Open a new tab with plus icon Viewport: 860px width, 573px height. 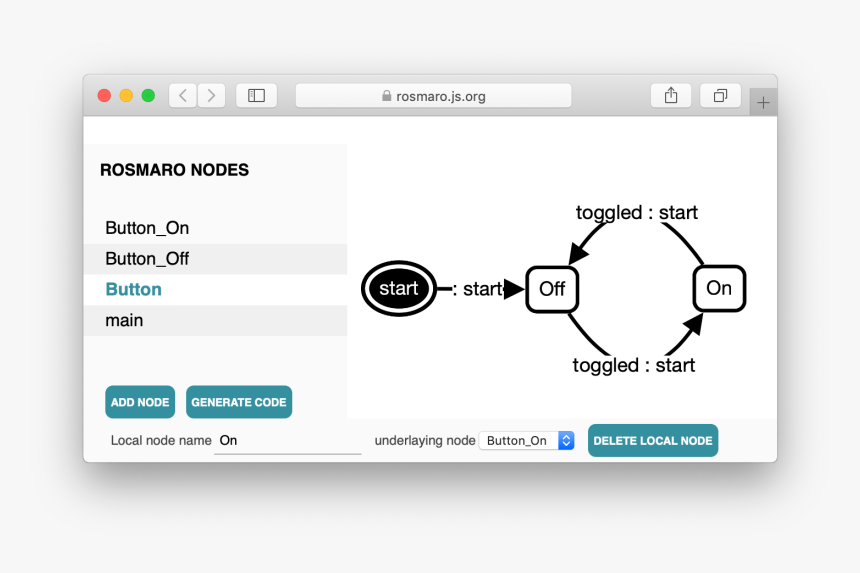point(763,102)
